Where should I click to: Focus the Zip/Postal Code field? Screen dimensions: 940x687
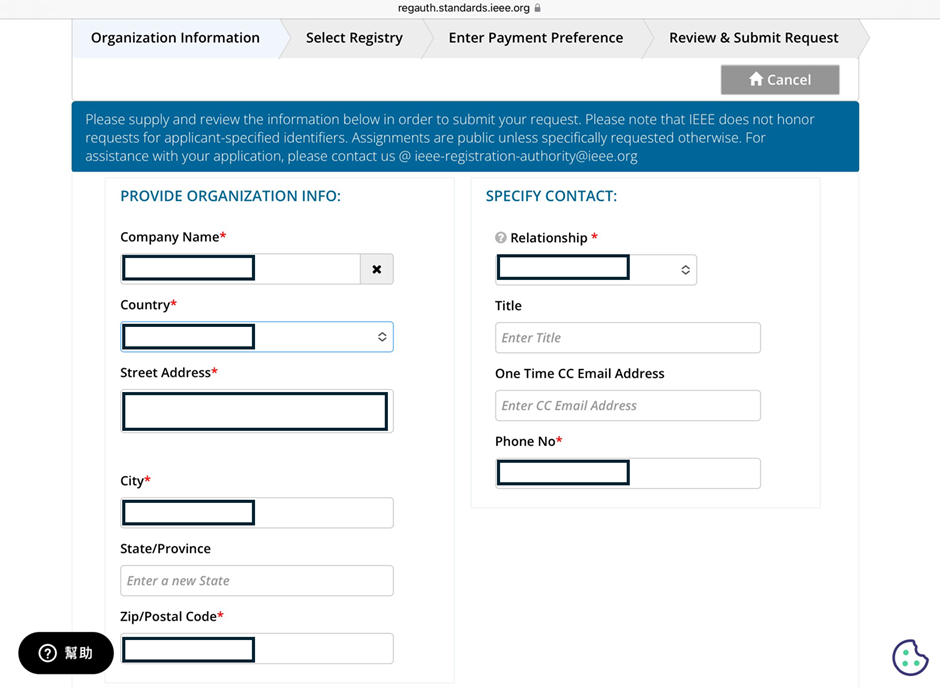click(x=257, y=649)
